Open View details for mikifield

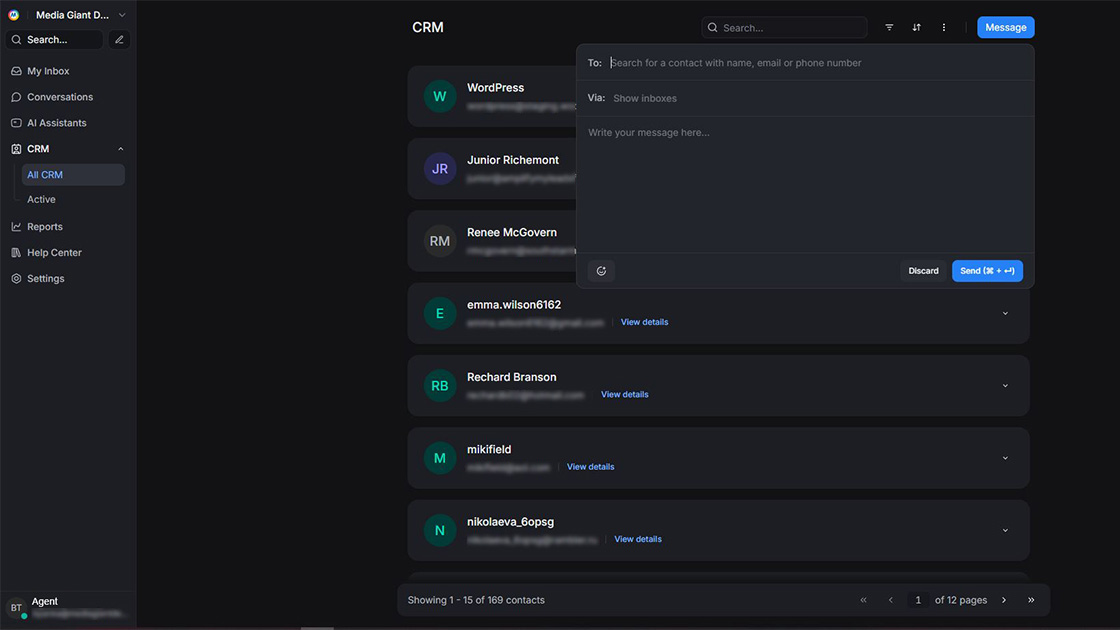point(590,467)
